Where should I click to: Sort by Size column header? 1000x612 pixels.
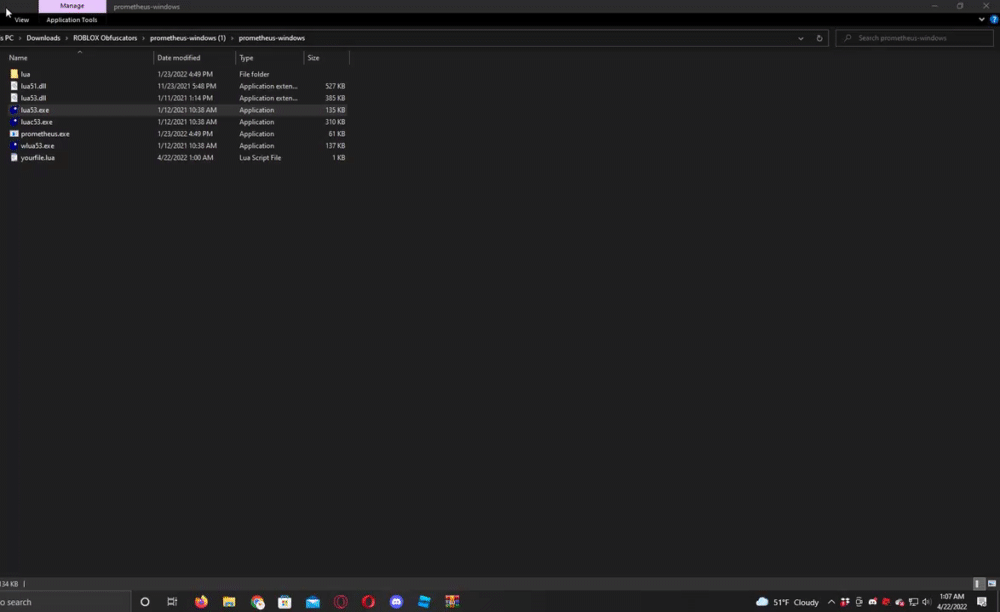(327, 58)
